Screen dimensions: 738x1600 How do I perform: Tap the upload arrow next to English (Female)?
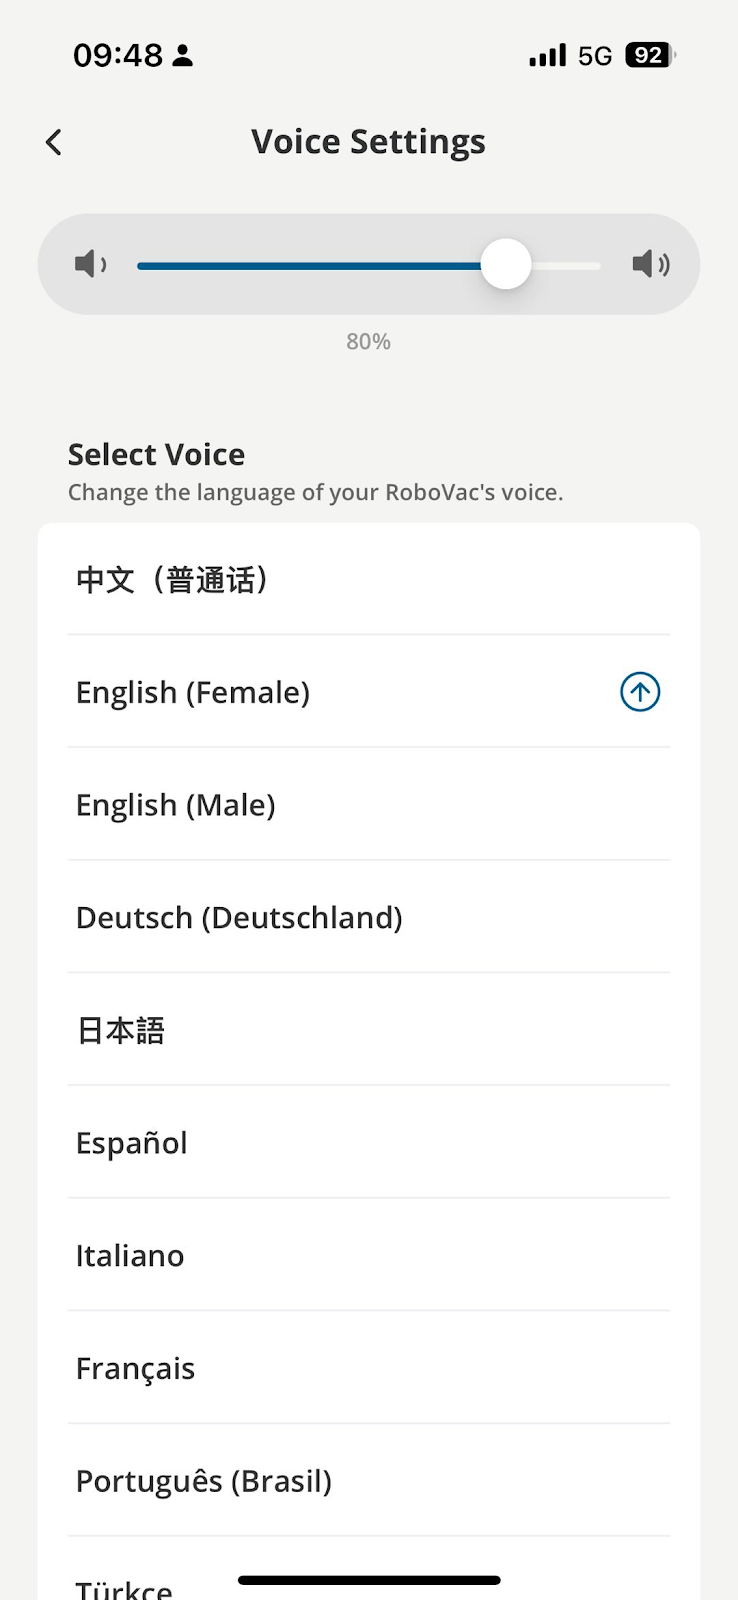640,692
